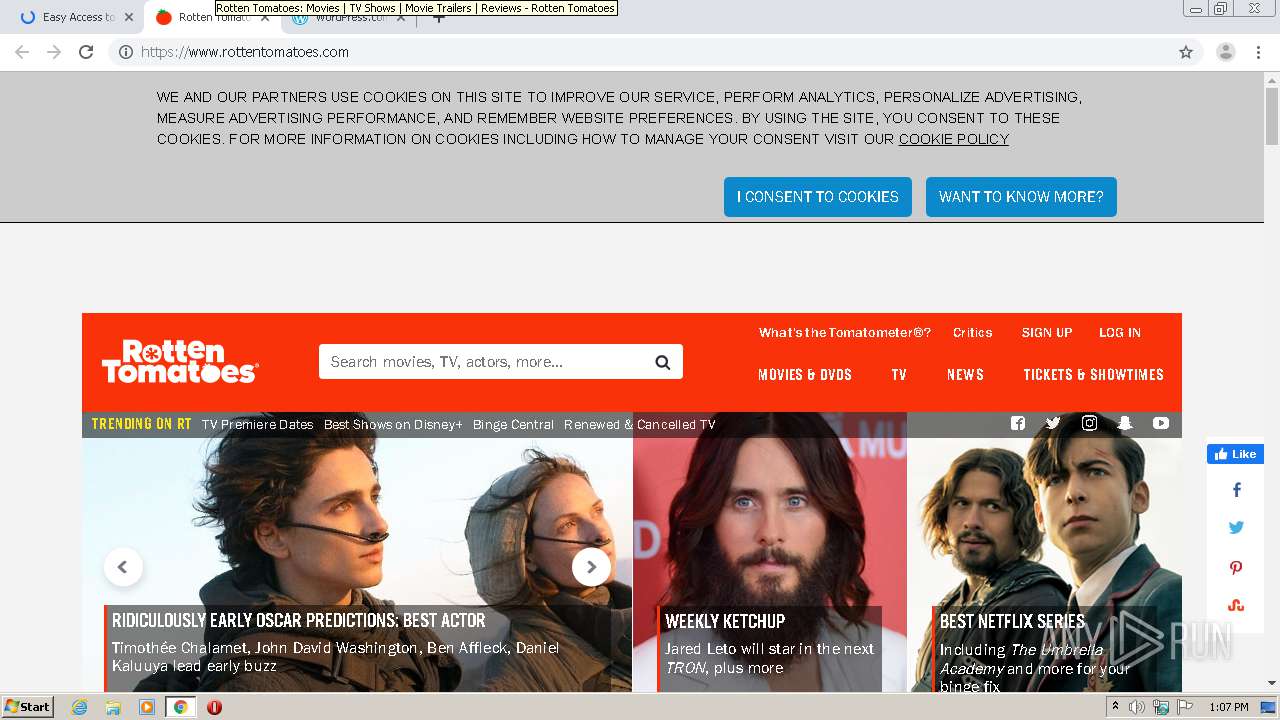Open the Cookie Policy link
Screen dimensions: 1280x720
(954, 139)
